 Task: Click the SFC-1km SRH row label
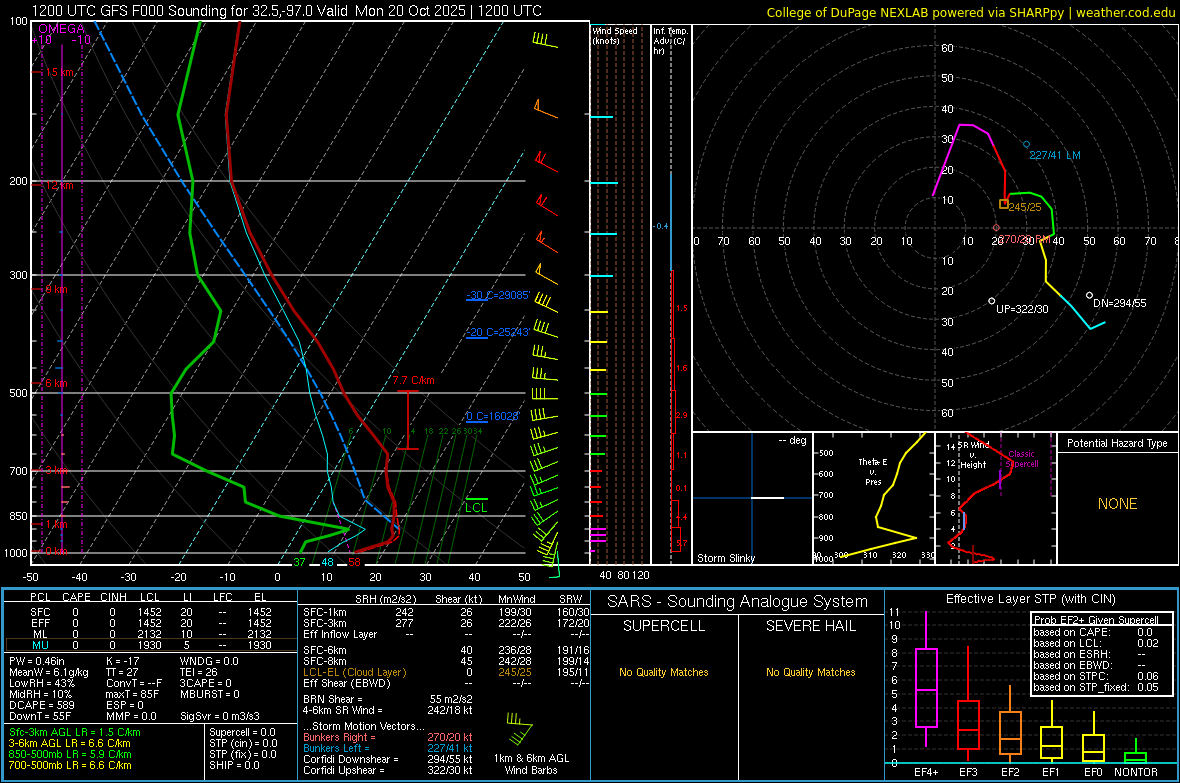click(x=325, y=613)
